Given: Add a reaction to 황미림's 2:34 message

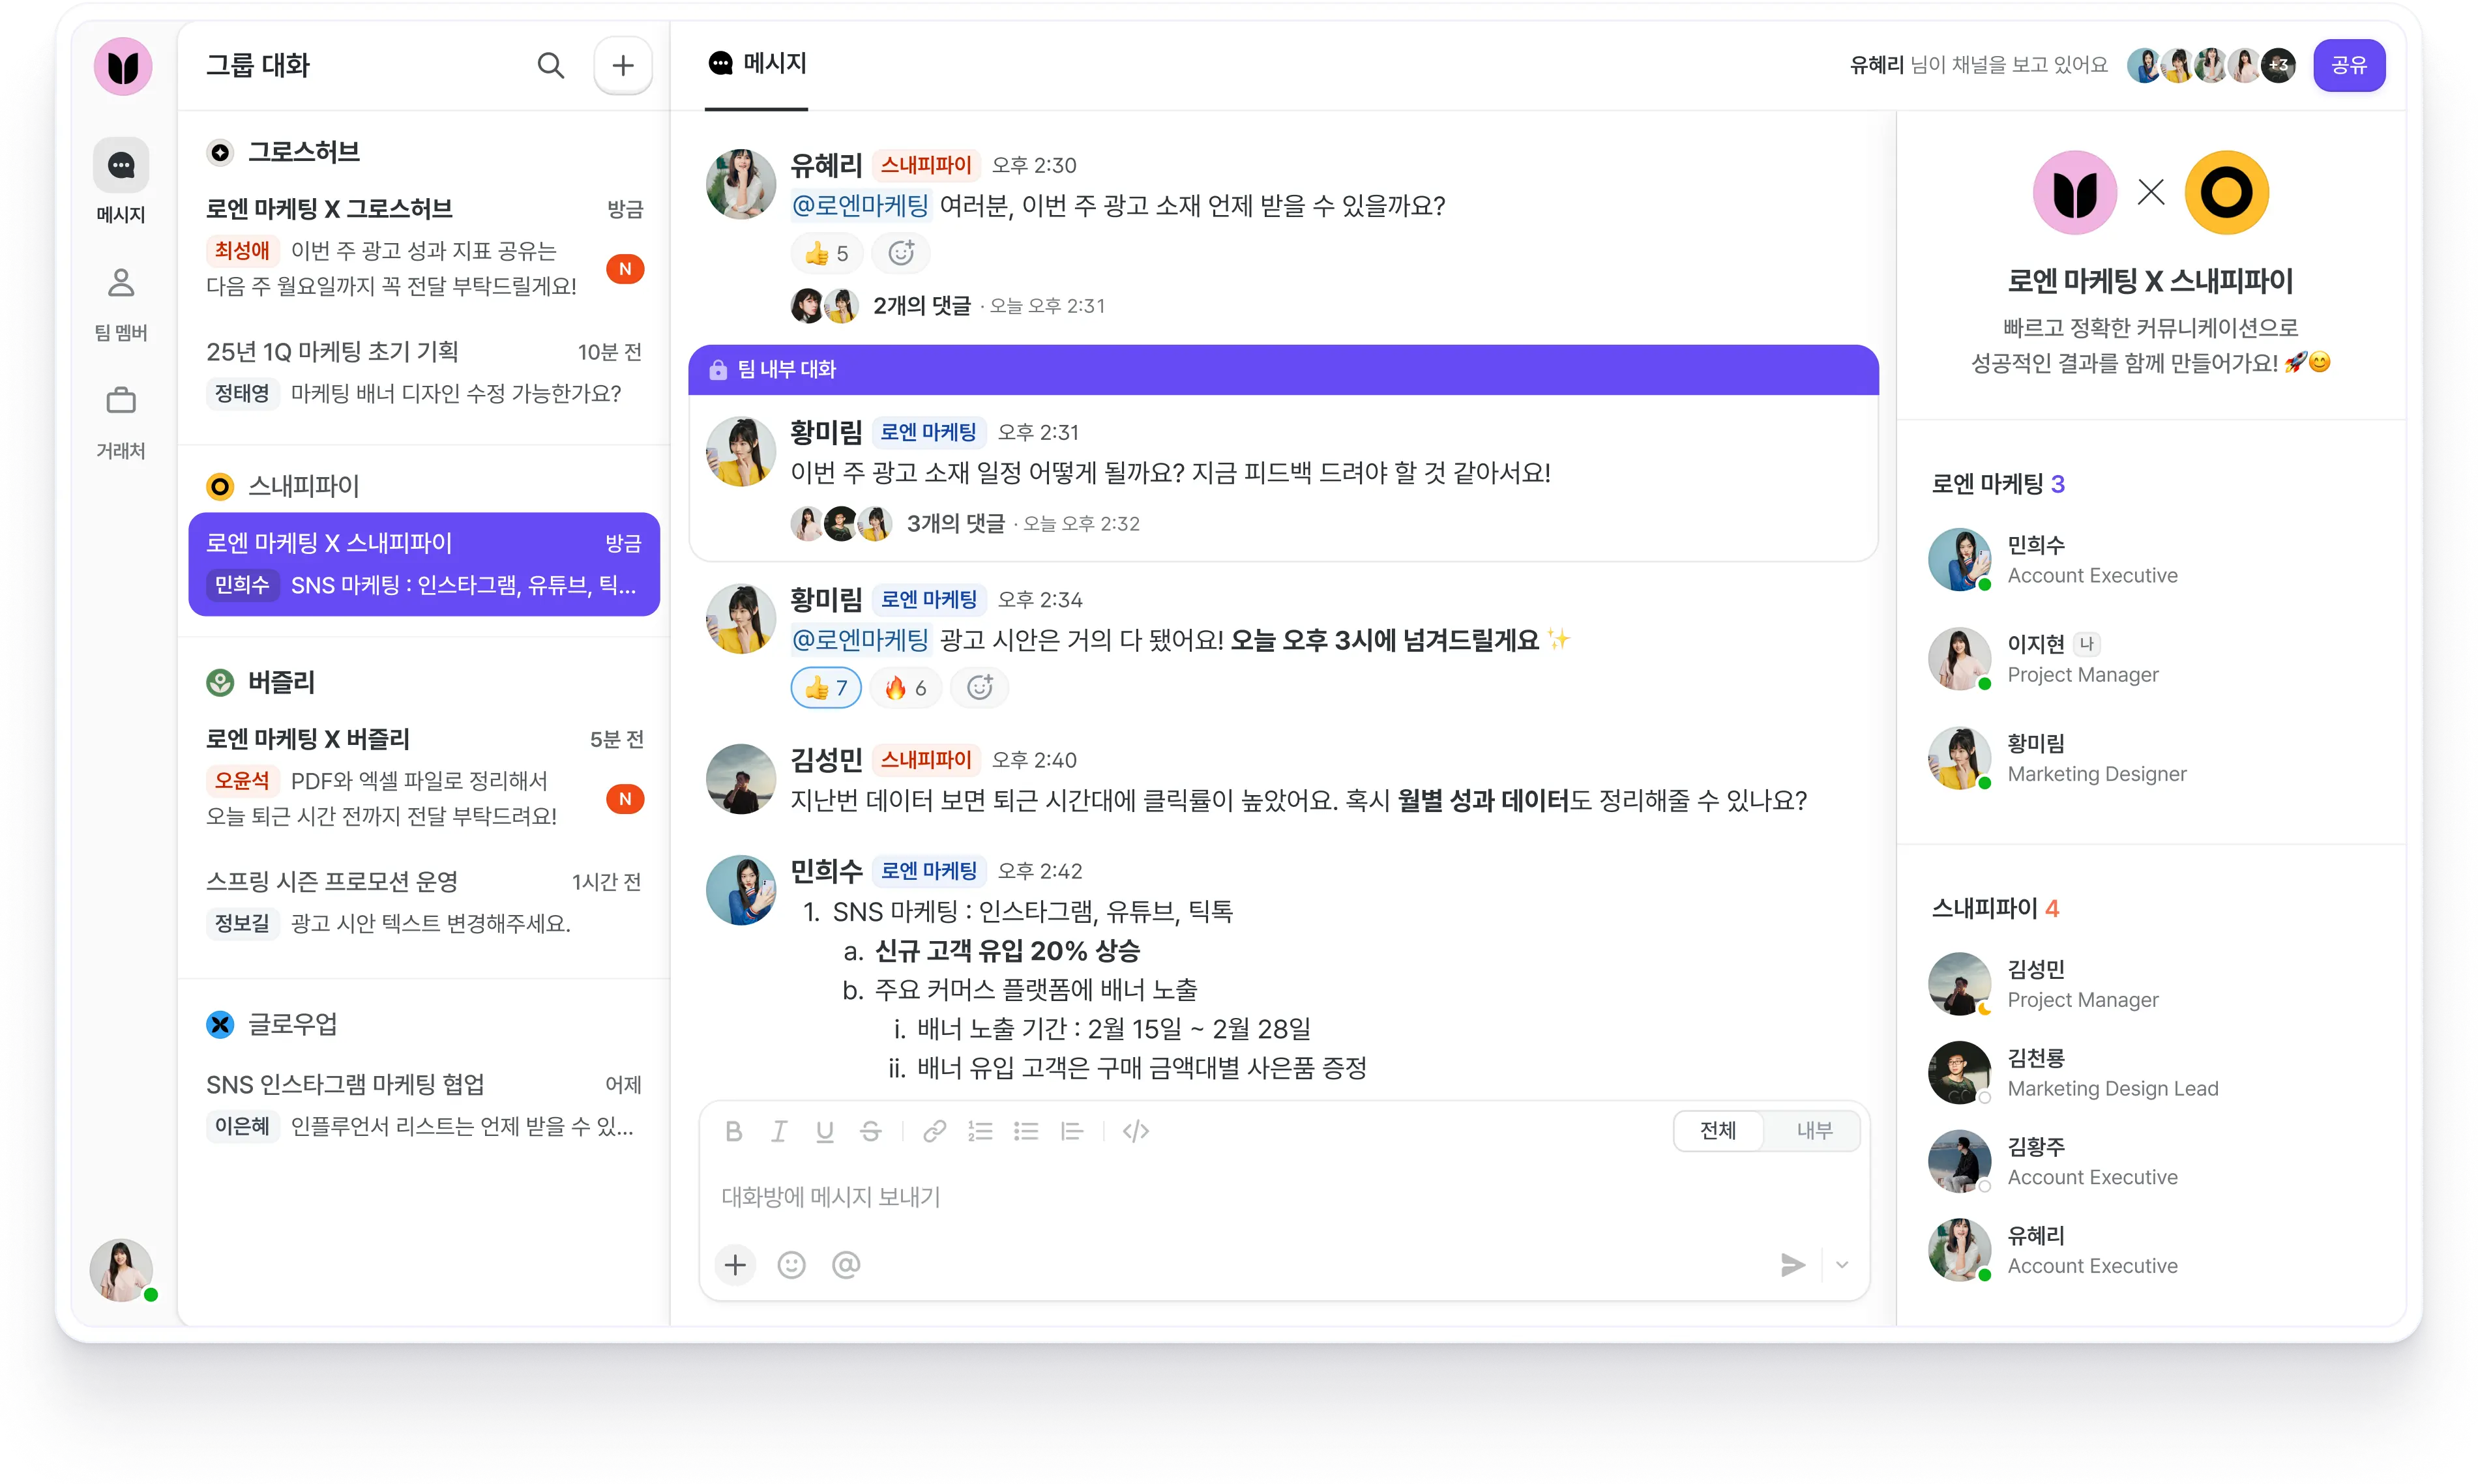Looking at the screenshot, I should tap(980, 688).
